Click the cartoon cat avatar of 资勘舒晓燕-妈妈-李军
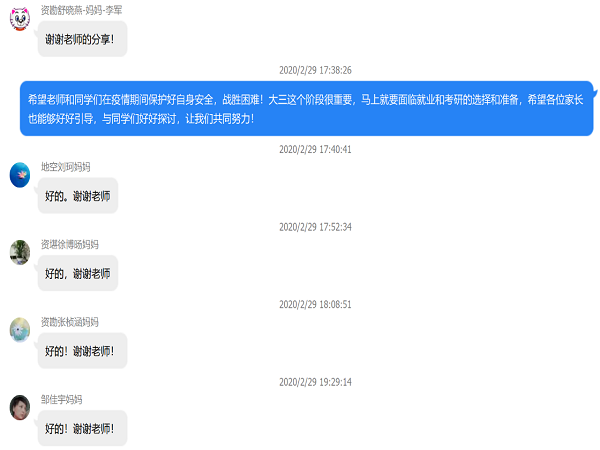This screenshot has width=600, height=450. [x=19, y=19]
